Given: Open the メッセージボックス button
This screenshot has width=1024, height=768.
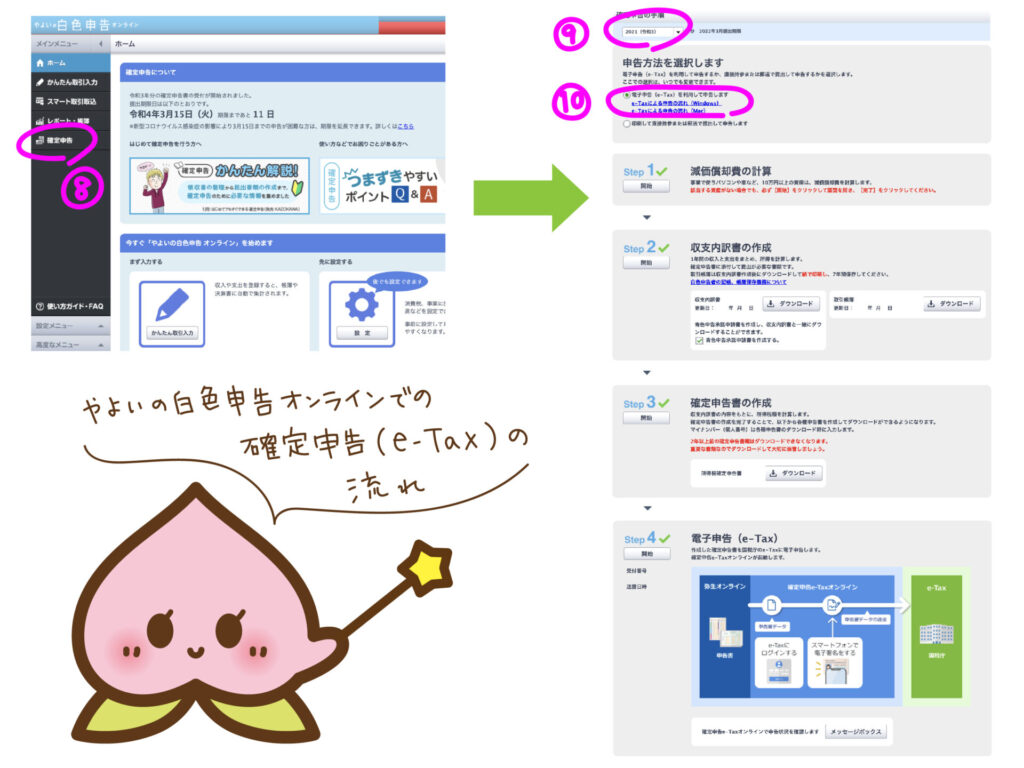Looking at the screenshot, I should pyautogui.click(x=856, y=732).
